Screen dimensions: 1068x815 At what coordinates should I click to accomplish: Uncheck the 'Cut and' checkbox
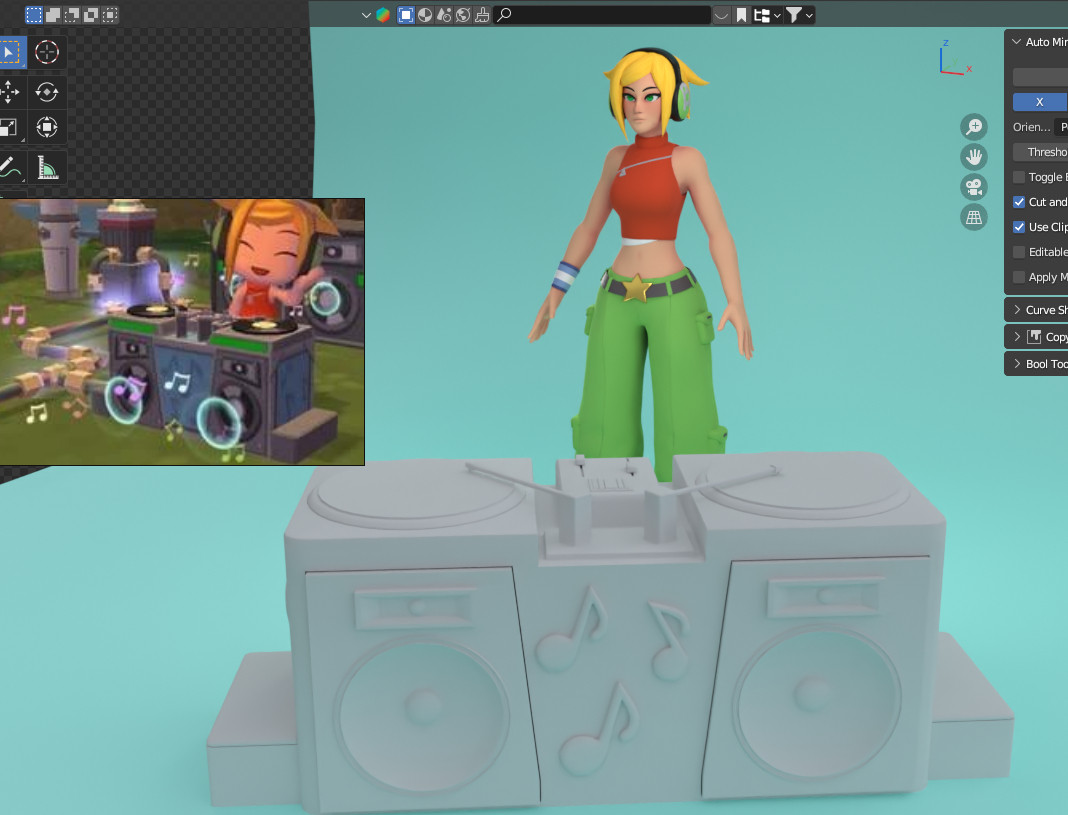(1019, 202)
